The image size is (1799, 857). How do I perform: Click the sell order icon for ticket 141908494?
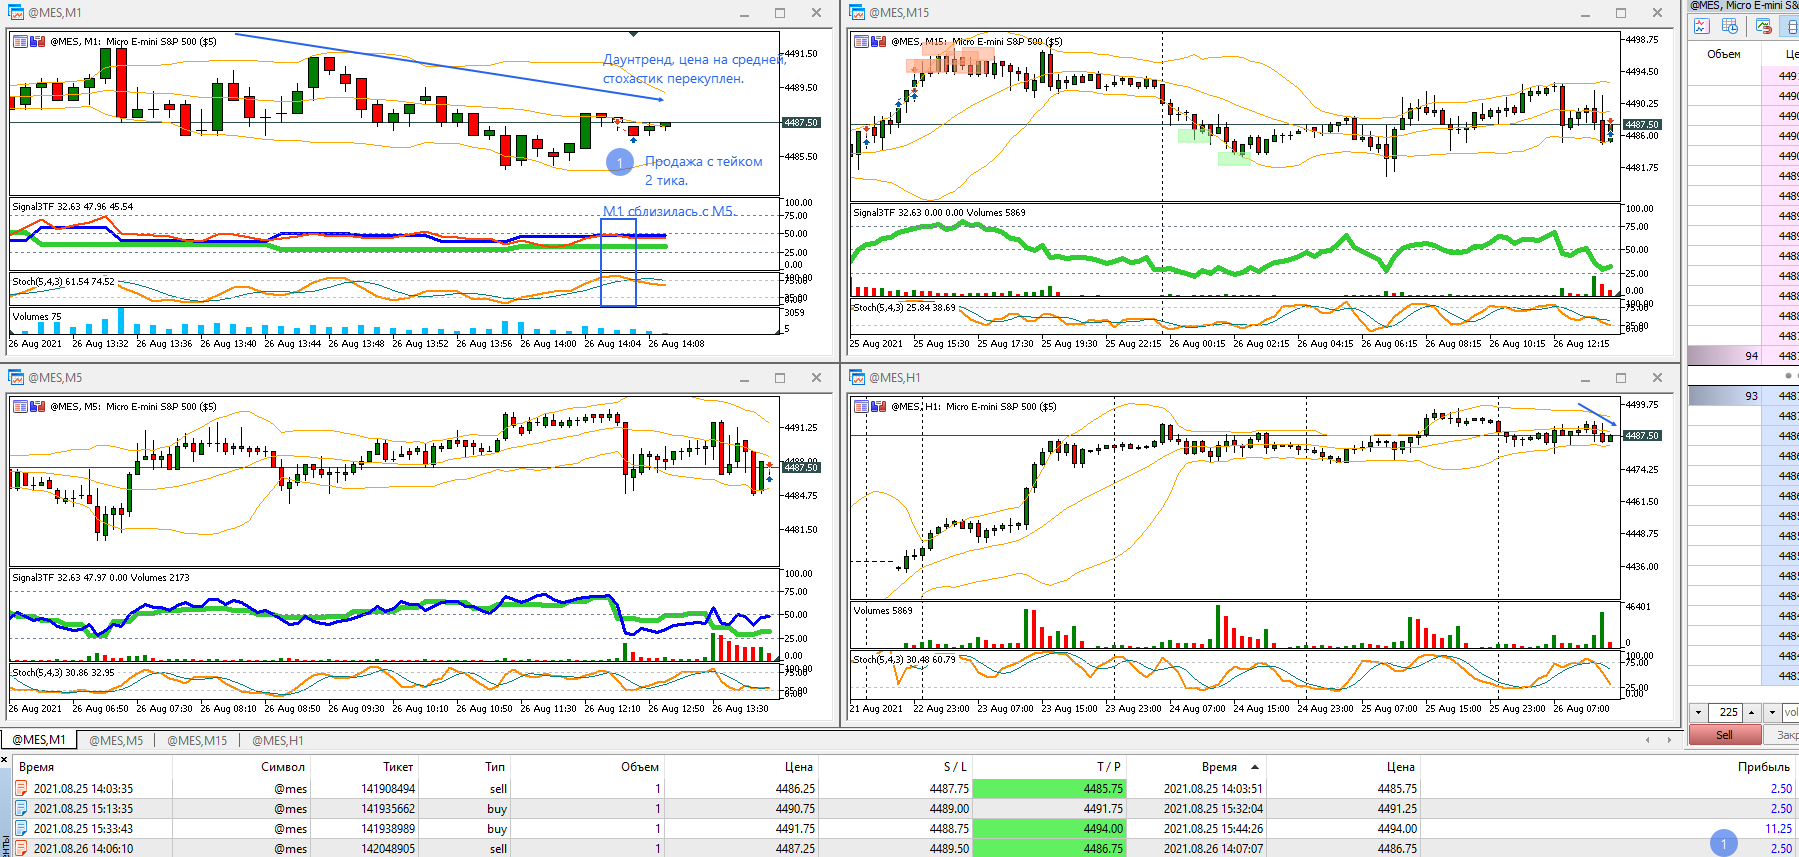pos(22,788)
